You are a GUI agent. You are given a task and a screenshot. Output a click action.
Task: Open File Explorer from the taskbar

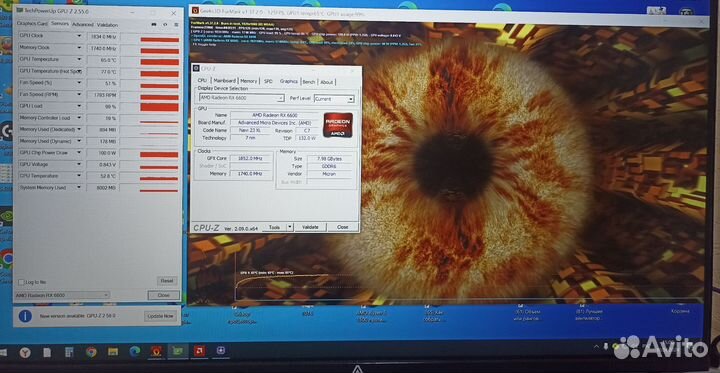[x=113, y=352]
